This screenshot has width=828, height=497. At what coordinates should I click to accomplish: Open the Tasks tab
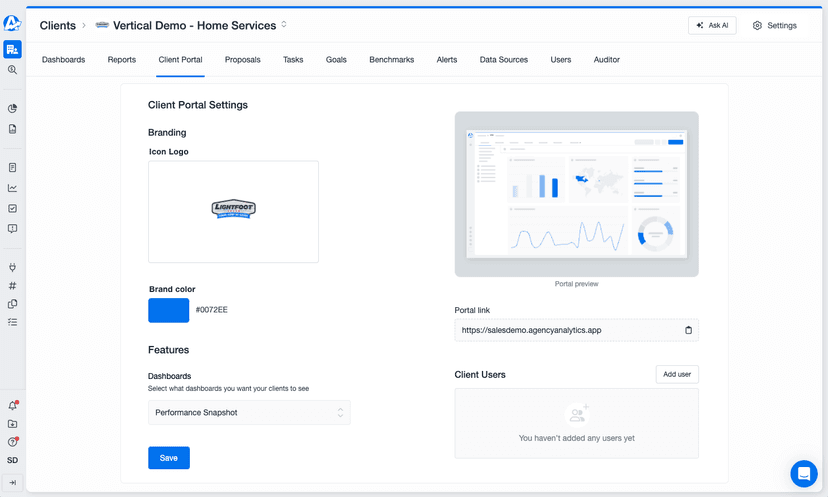click(x=293, y=60)
